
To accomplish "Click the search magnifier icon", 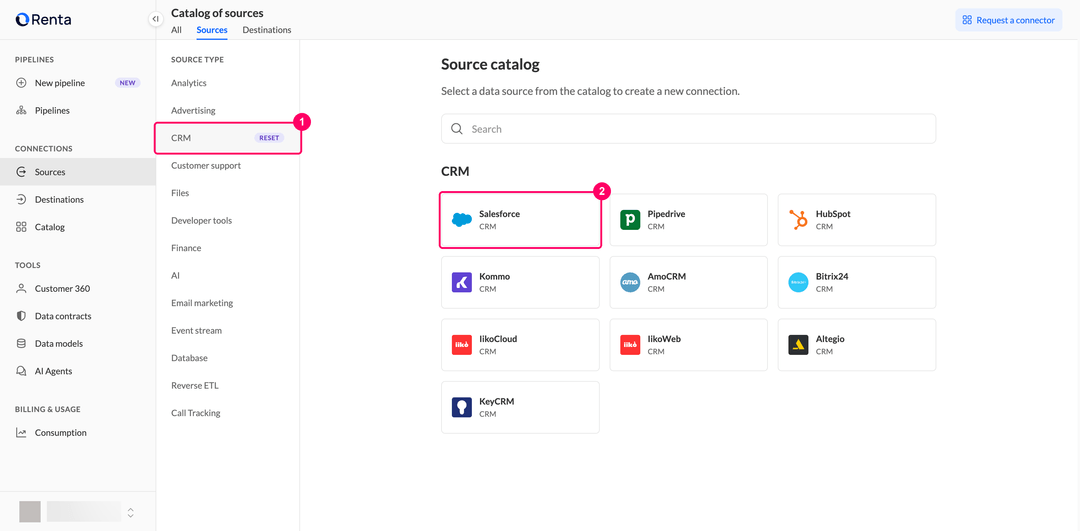I will click(456, 129).
